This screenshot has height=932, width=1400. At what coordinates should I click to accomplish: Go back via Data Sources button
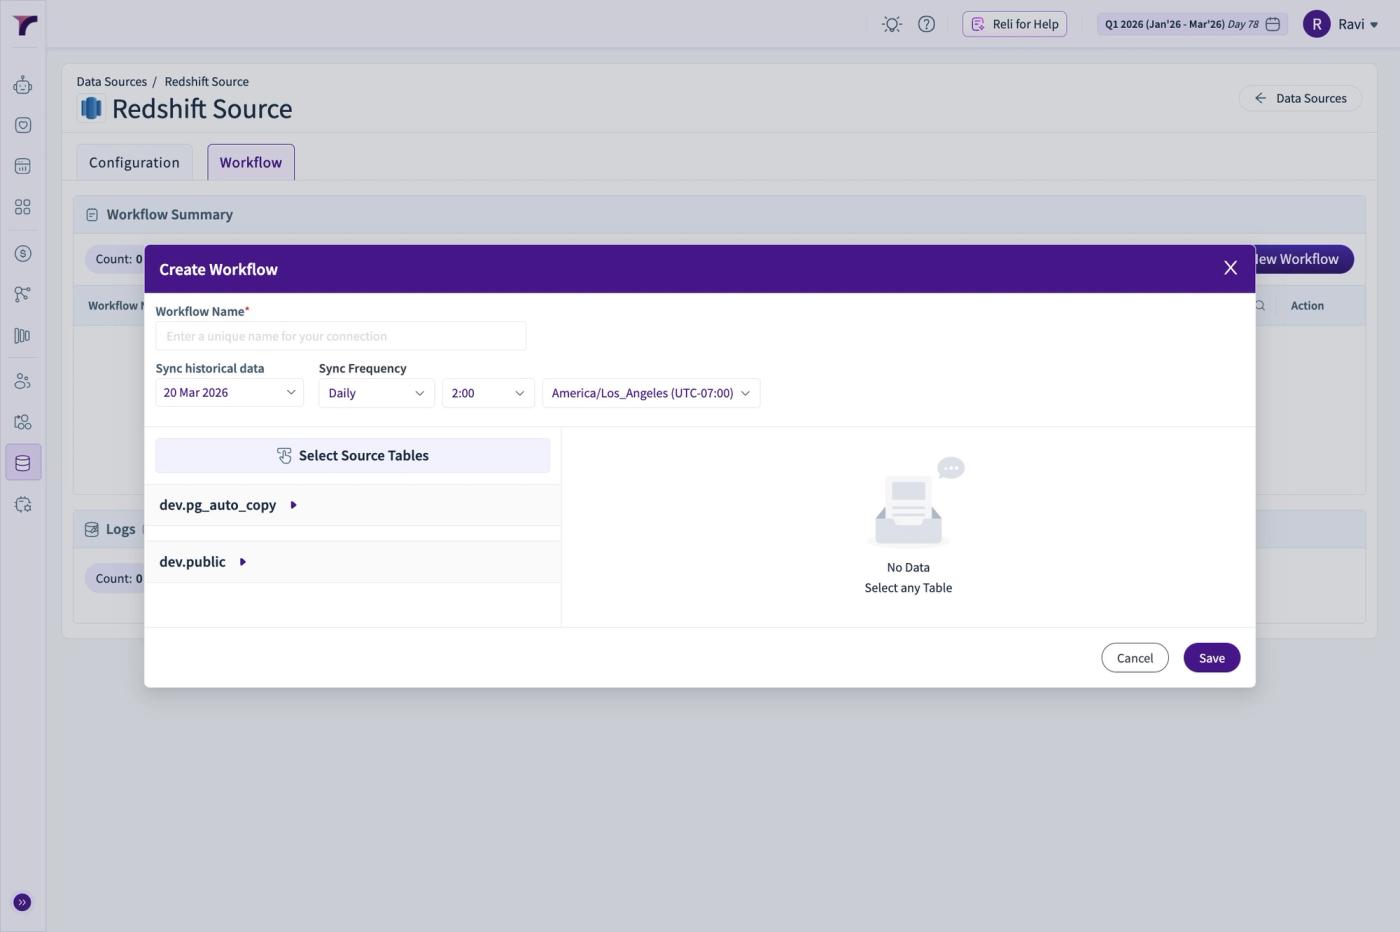[1300, 98]
